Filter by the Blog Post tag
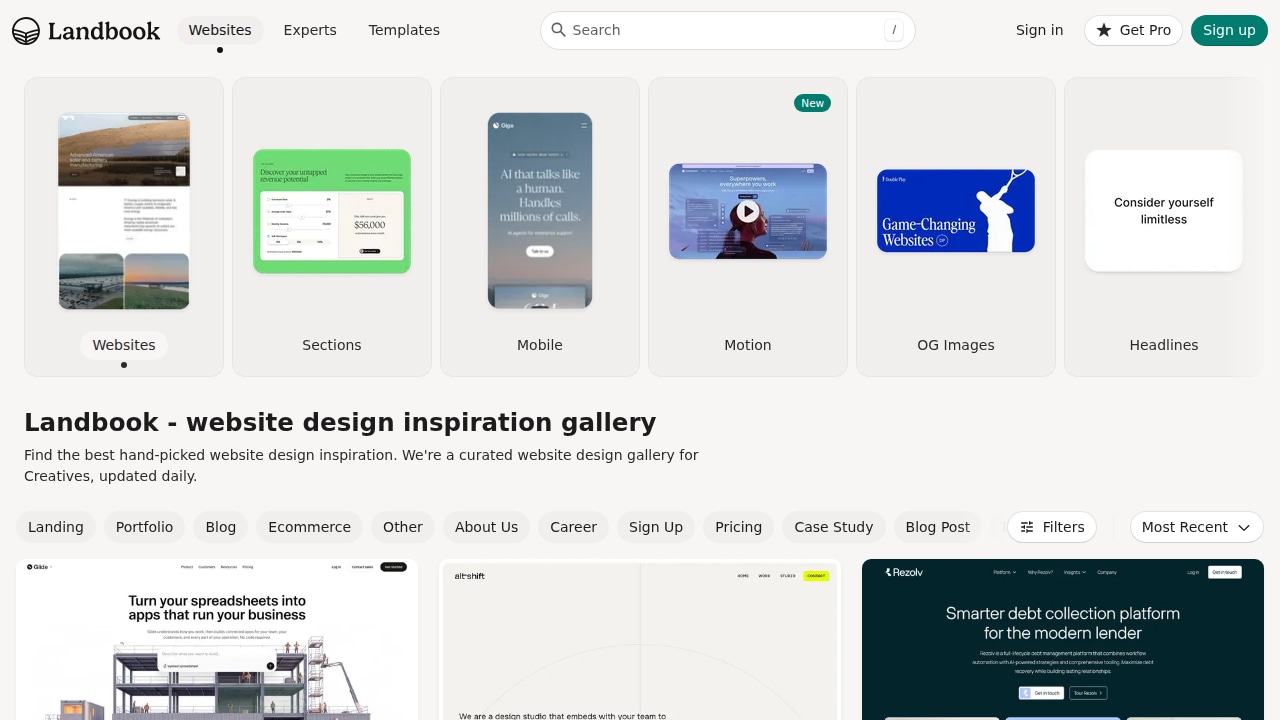1280x720 pixels. pos(938,527)
